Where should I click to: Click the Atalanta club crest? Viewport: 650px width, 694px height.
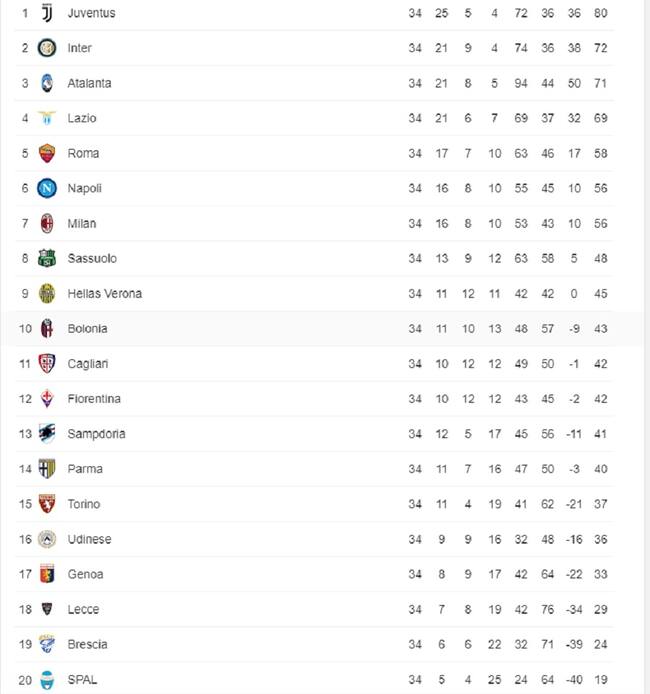(x=46, y=83)
